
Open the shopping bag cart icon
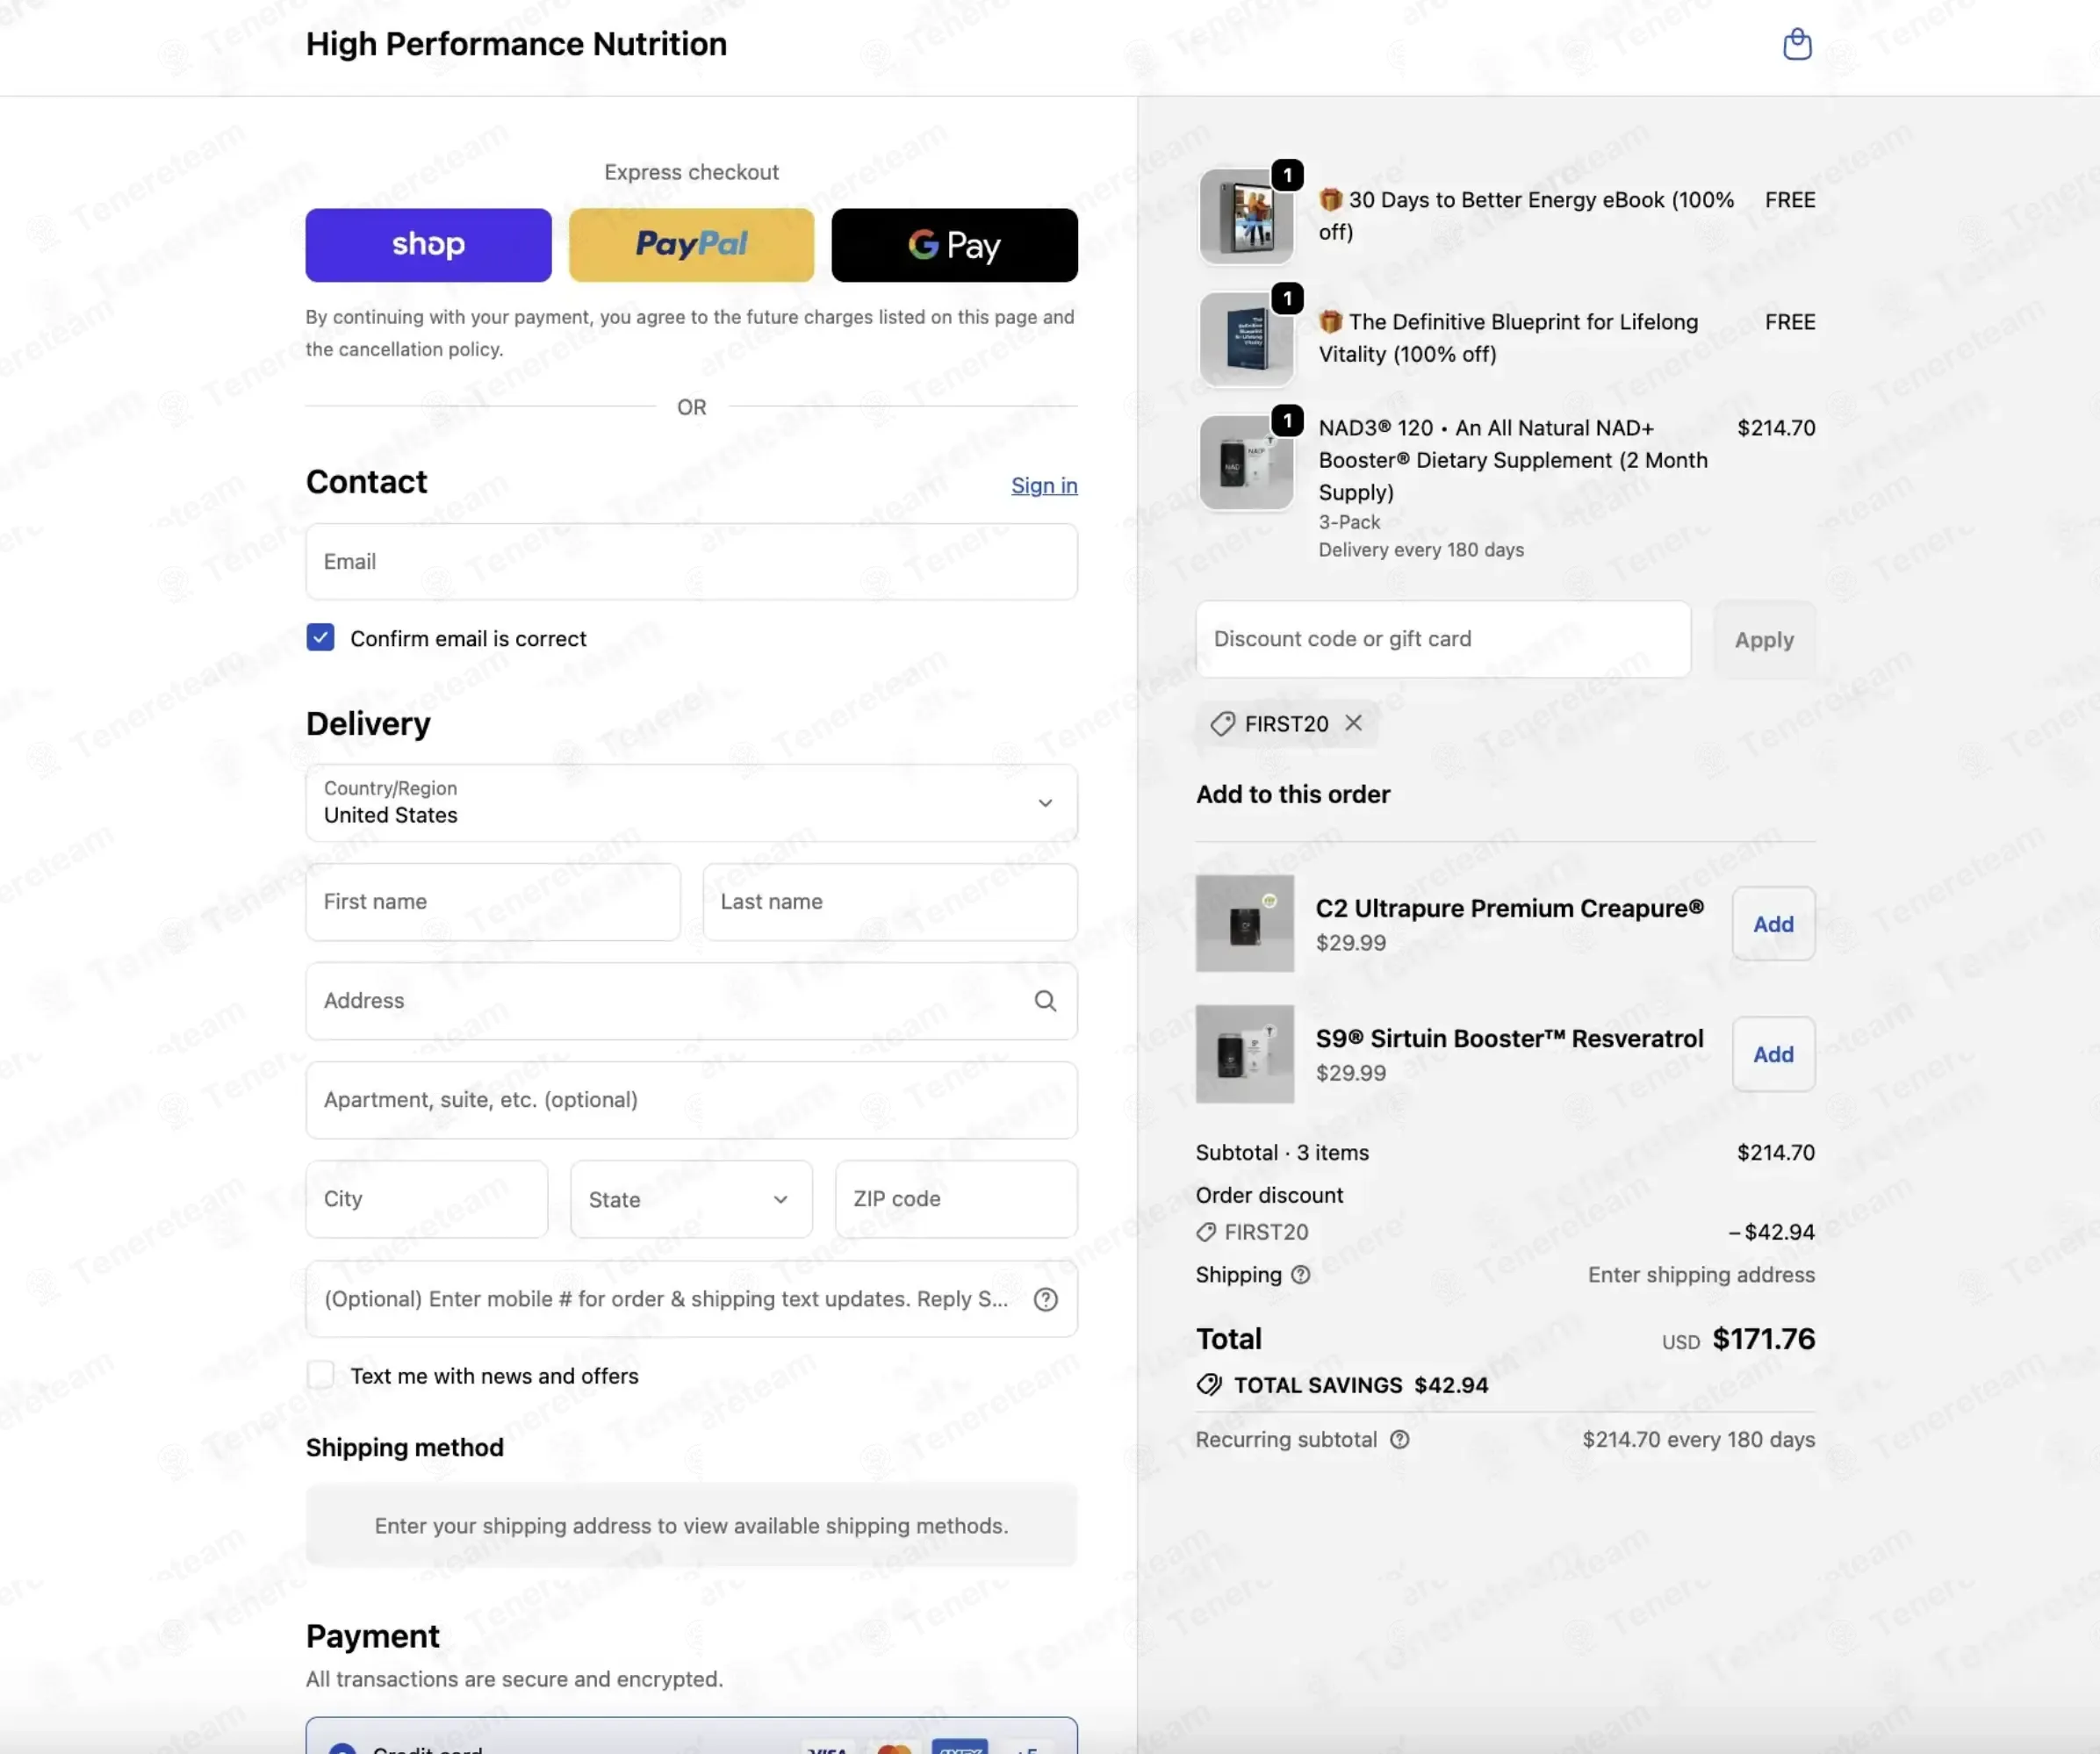point(1797,44)
